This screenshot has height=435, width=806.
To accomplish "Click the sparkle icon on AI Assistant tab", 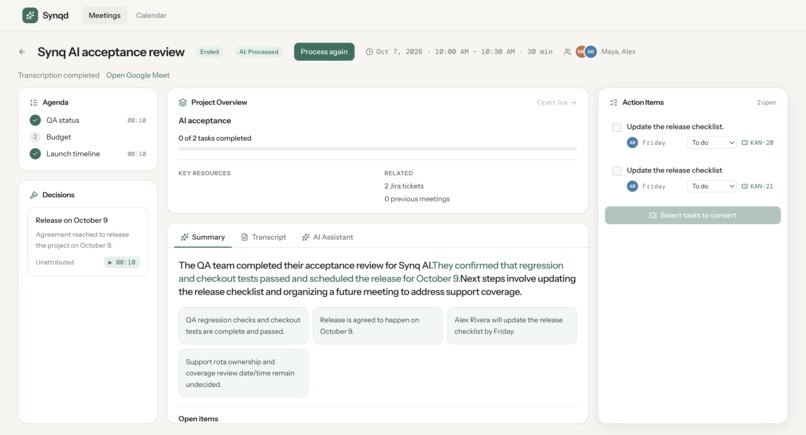I will (306, 237).
